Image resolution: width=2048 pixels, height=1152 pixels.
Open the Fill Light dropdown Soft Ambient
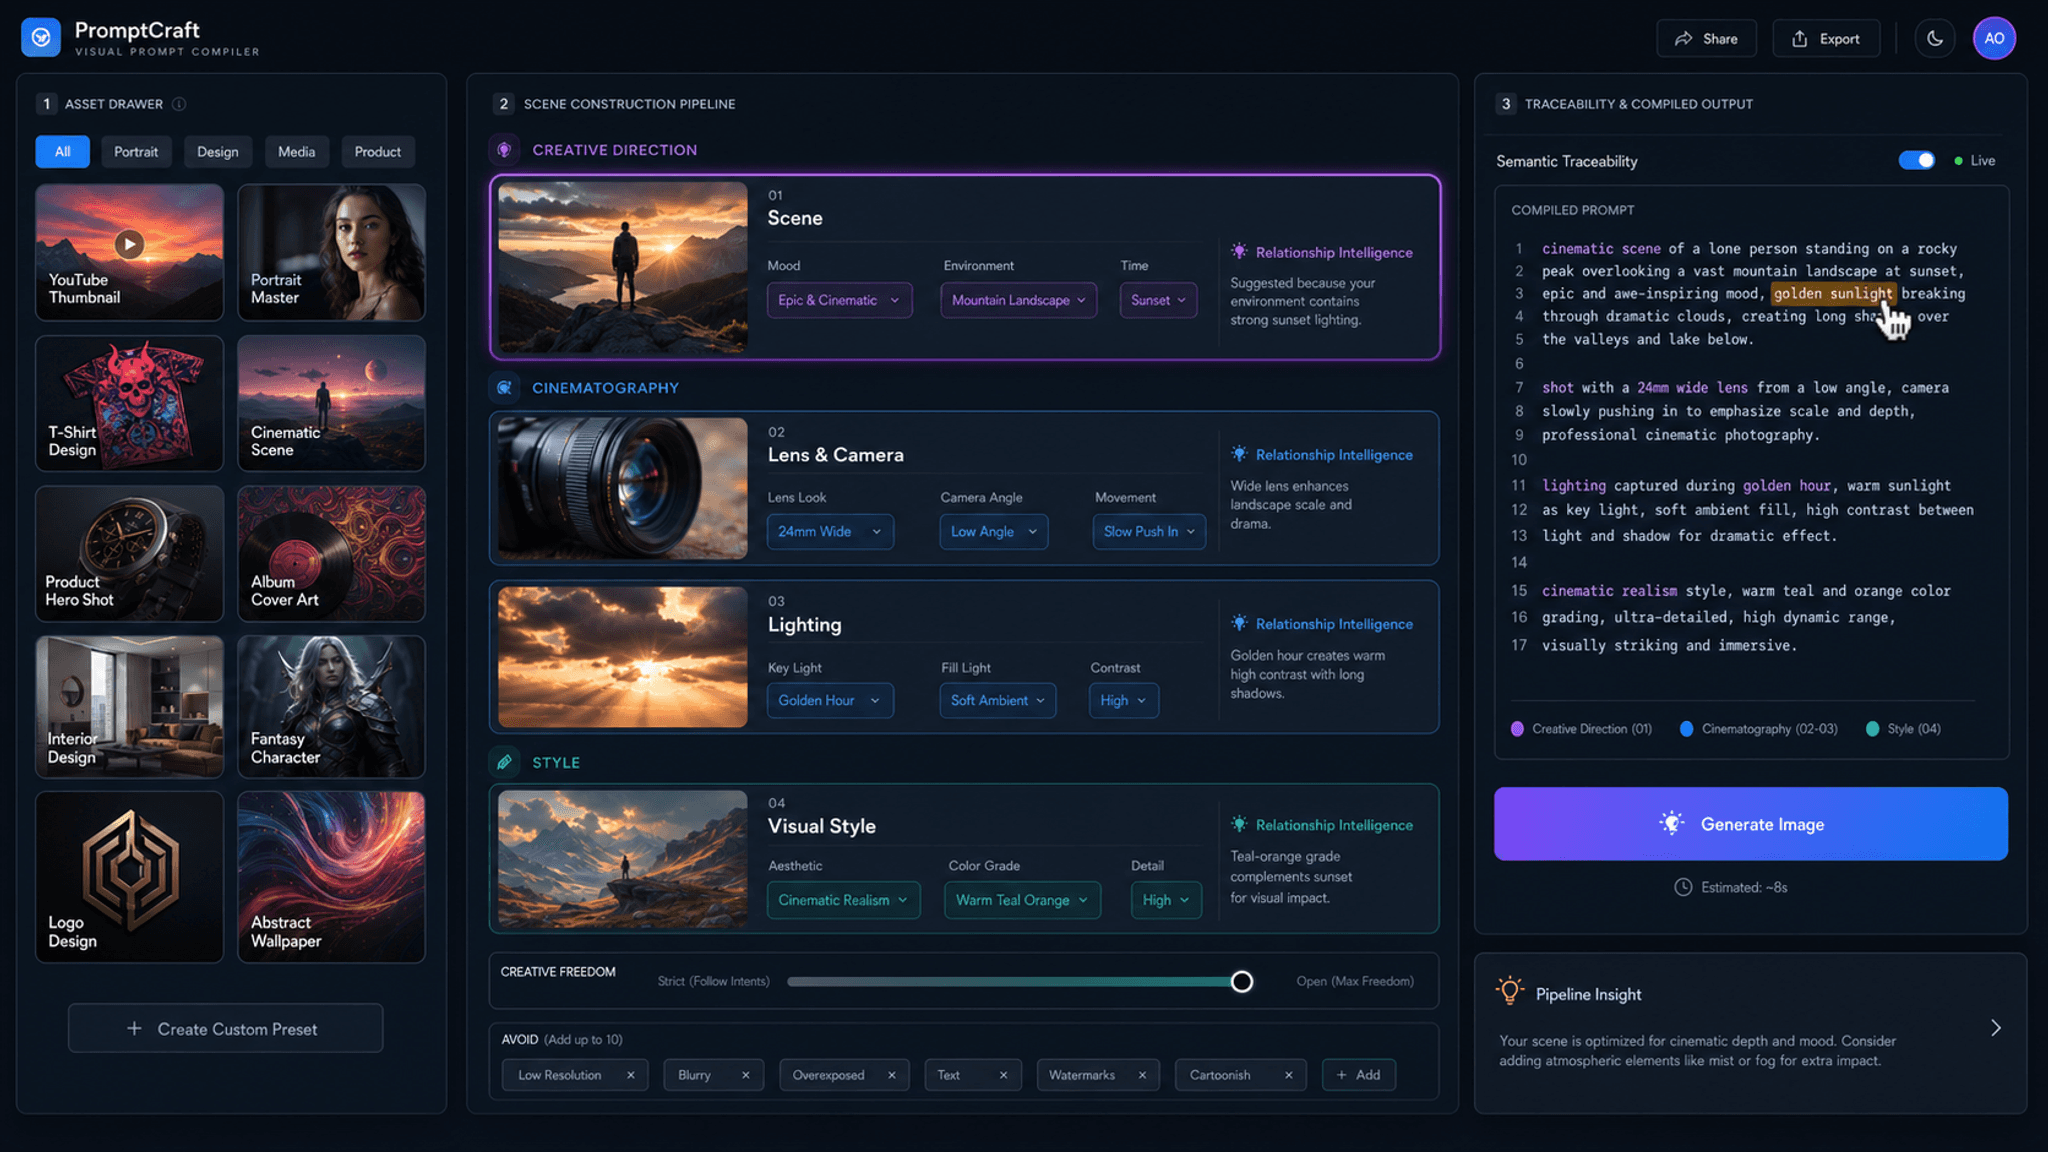click(x=998, y=700)
